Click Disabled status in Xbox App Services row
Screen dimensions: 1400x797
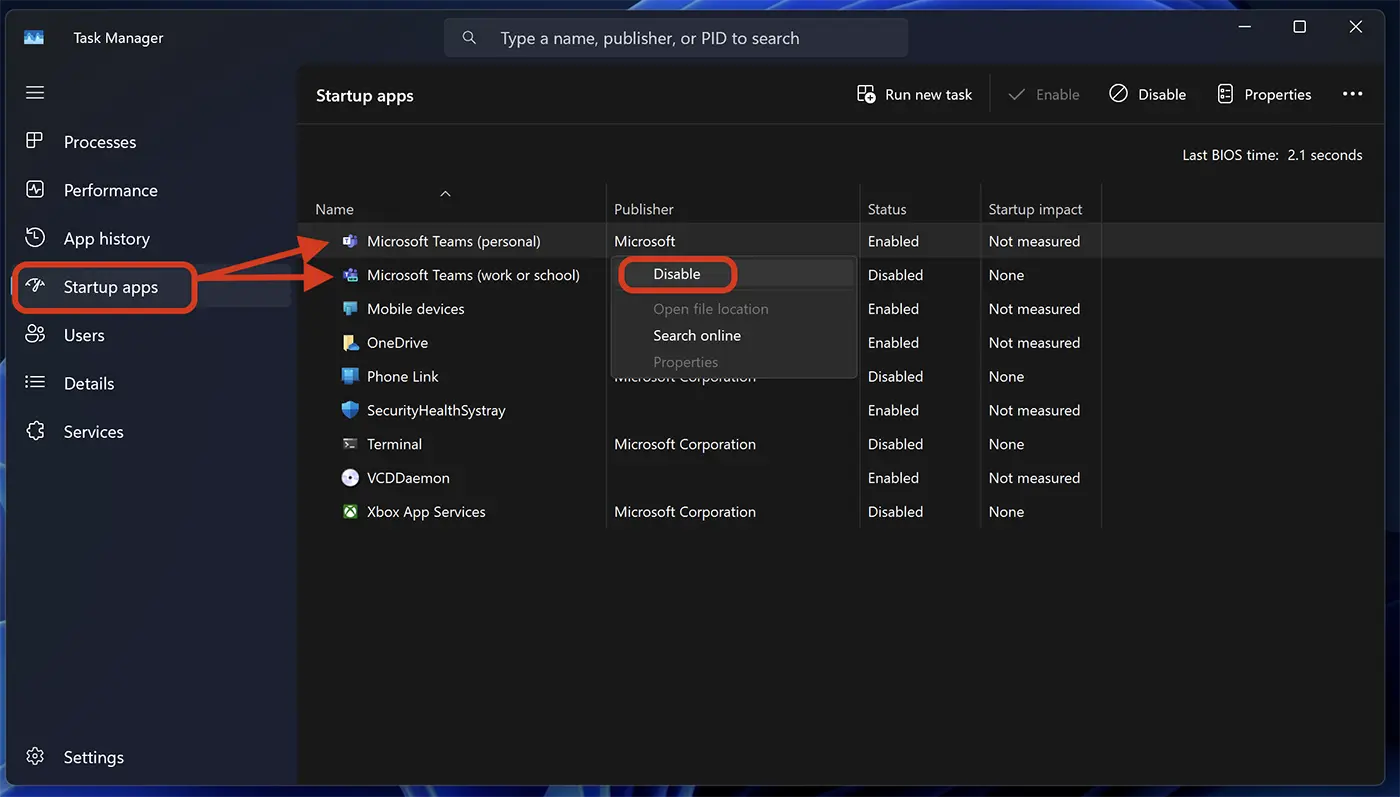pos(895,512)
